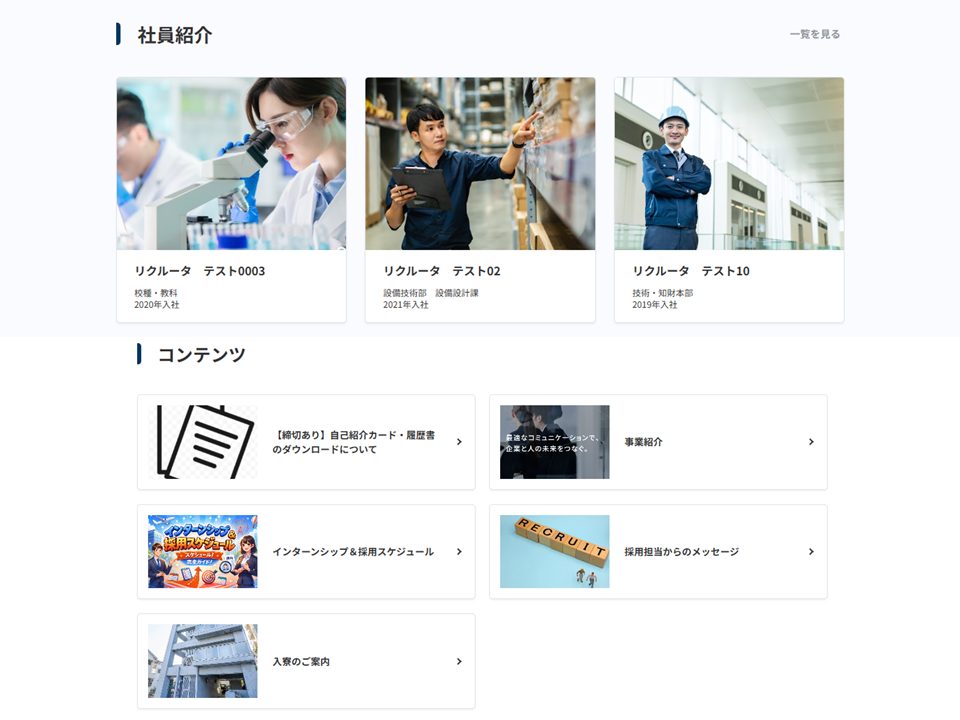The image size is (960, 720).
Task: Click the chevron on the resume download card
Action: (x=458, y=441)
